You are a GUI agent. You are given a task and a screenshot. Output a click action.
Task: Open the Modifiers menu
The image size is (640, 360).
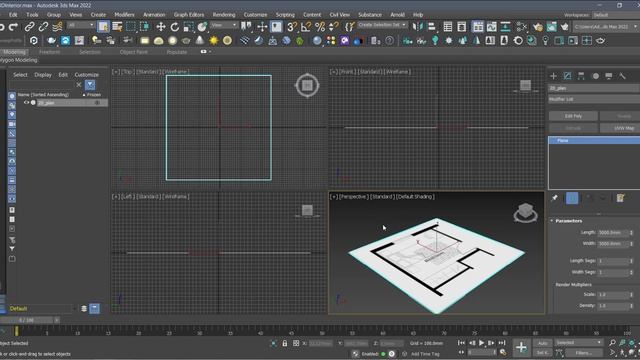(x=124, y=15)
